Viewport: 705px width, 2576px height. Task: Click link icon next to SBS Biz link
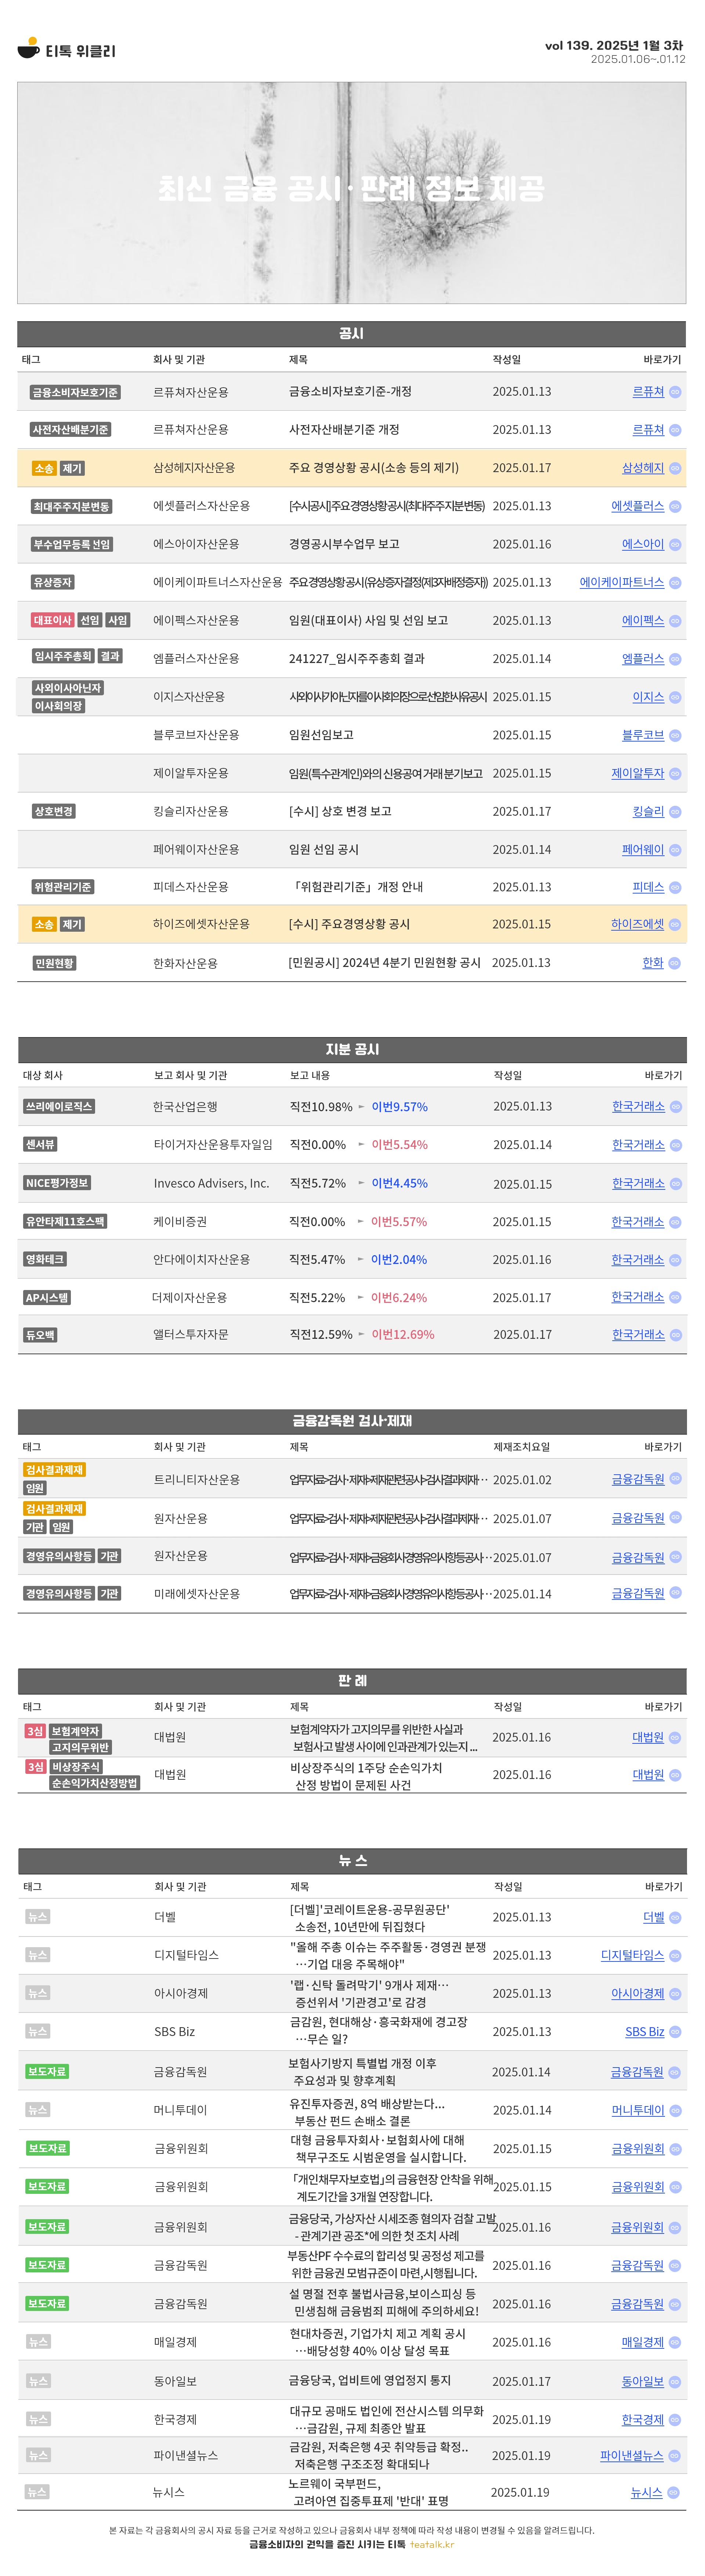pyautogui.click(x=675, y=2032)
